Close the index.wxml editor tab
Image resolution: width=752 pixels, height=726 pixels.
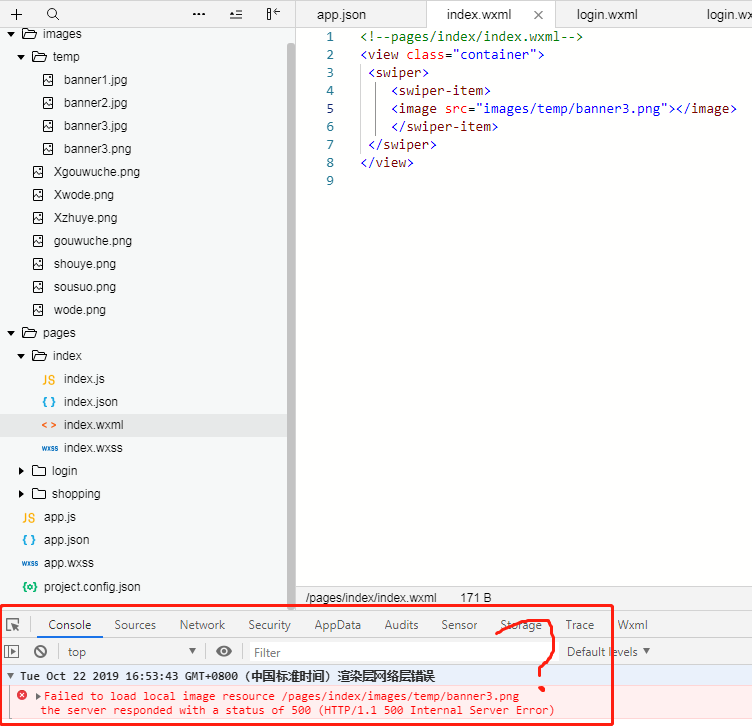pyautogui.click(x=539, y=15)
